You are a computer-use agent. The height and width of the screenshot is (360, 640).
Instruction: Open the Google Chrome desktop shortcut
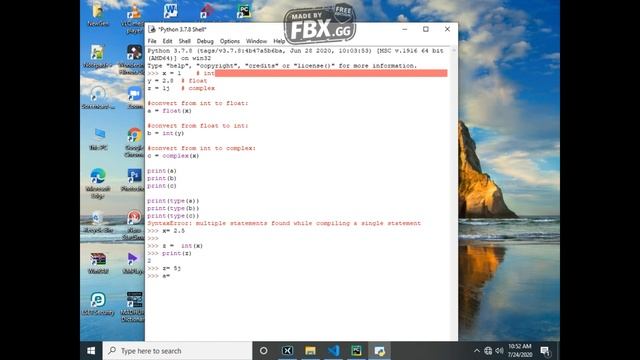click(x=134, y=142)
